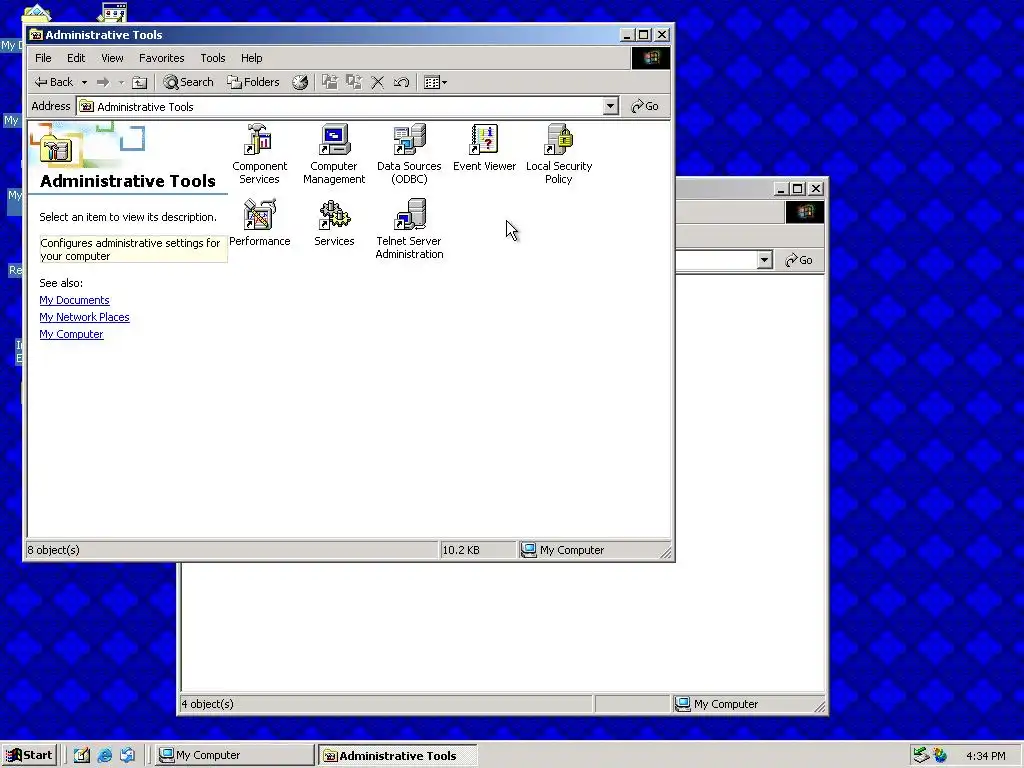The height and width of the screenshot is (768, 1024).
Task: Open the Edit menu
Action: coord(76,58)
